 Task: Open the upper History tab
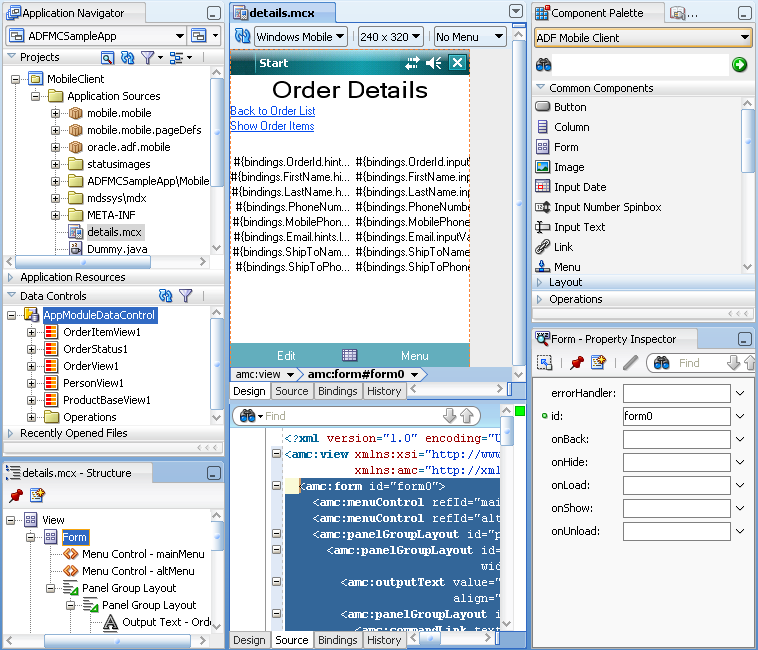(x=384, y=391)
